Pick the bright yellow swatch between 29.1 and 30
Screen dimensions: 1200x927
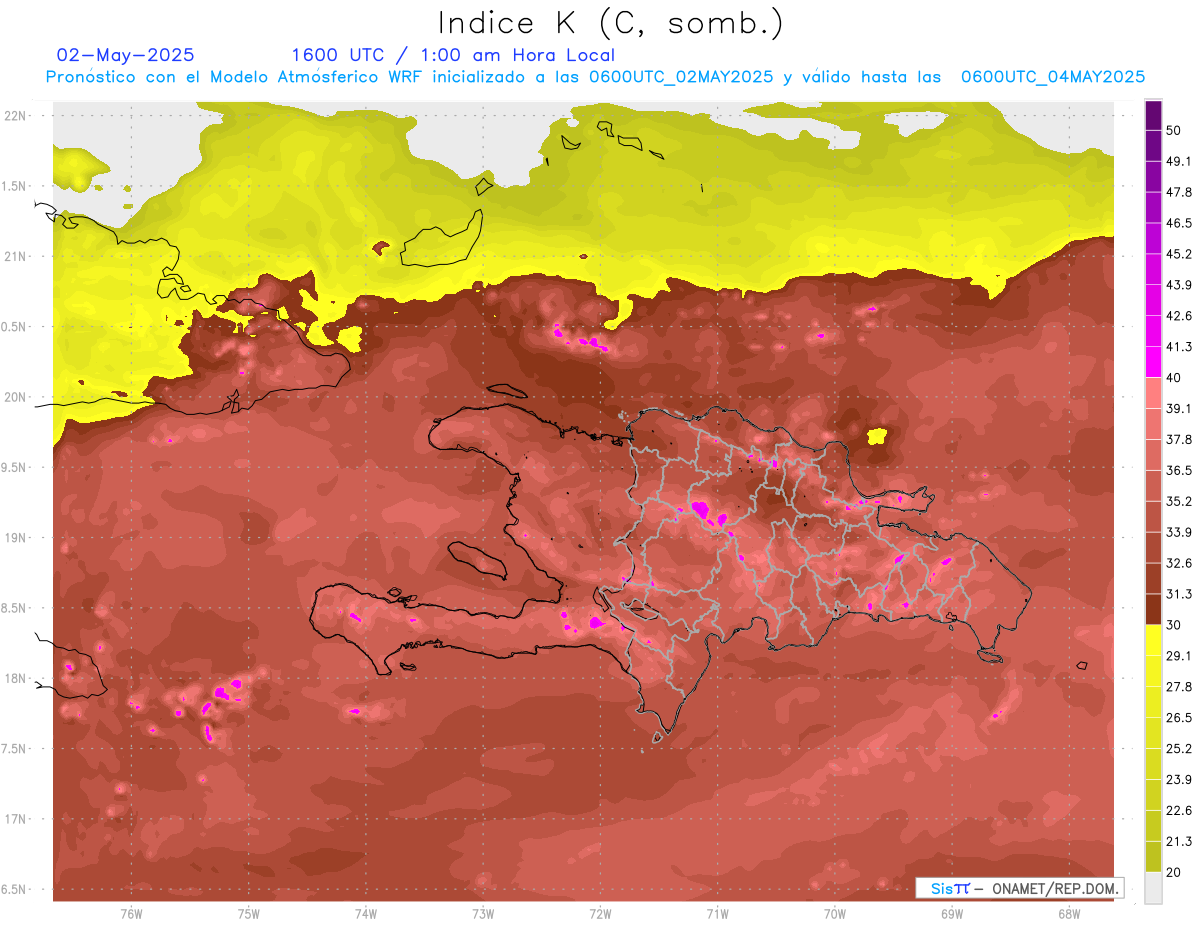click(1153, 640)
